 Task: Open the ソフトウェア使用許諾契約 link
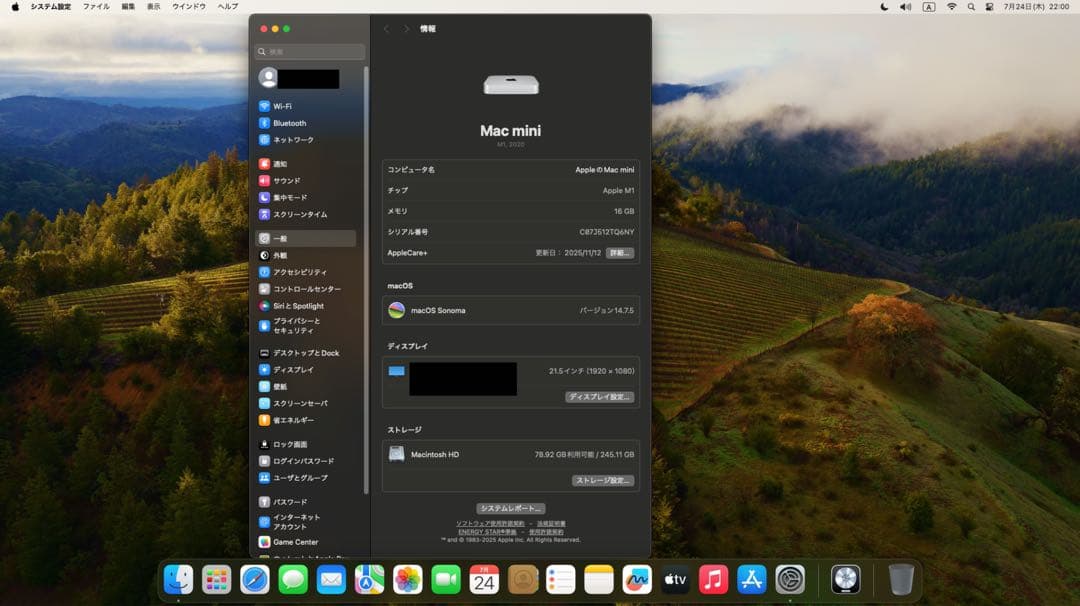click(x=492, y=522)
